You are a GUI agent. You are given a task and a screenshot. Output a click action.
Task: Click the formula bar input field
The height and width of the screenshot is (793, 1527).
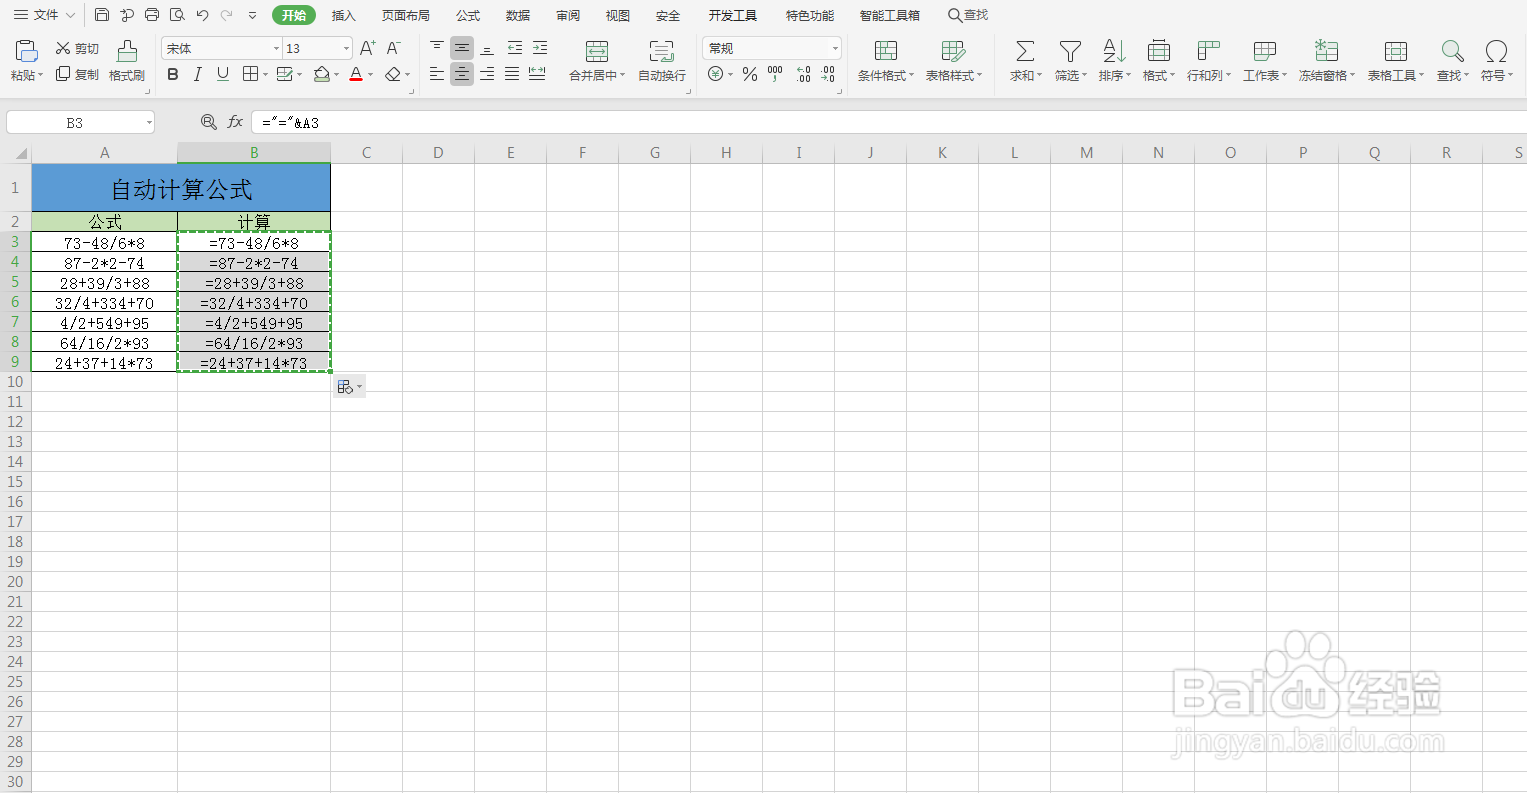tap(889, 122)
